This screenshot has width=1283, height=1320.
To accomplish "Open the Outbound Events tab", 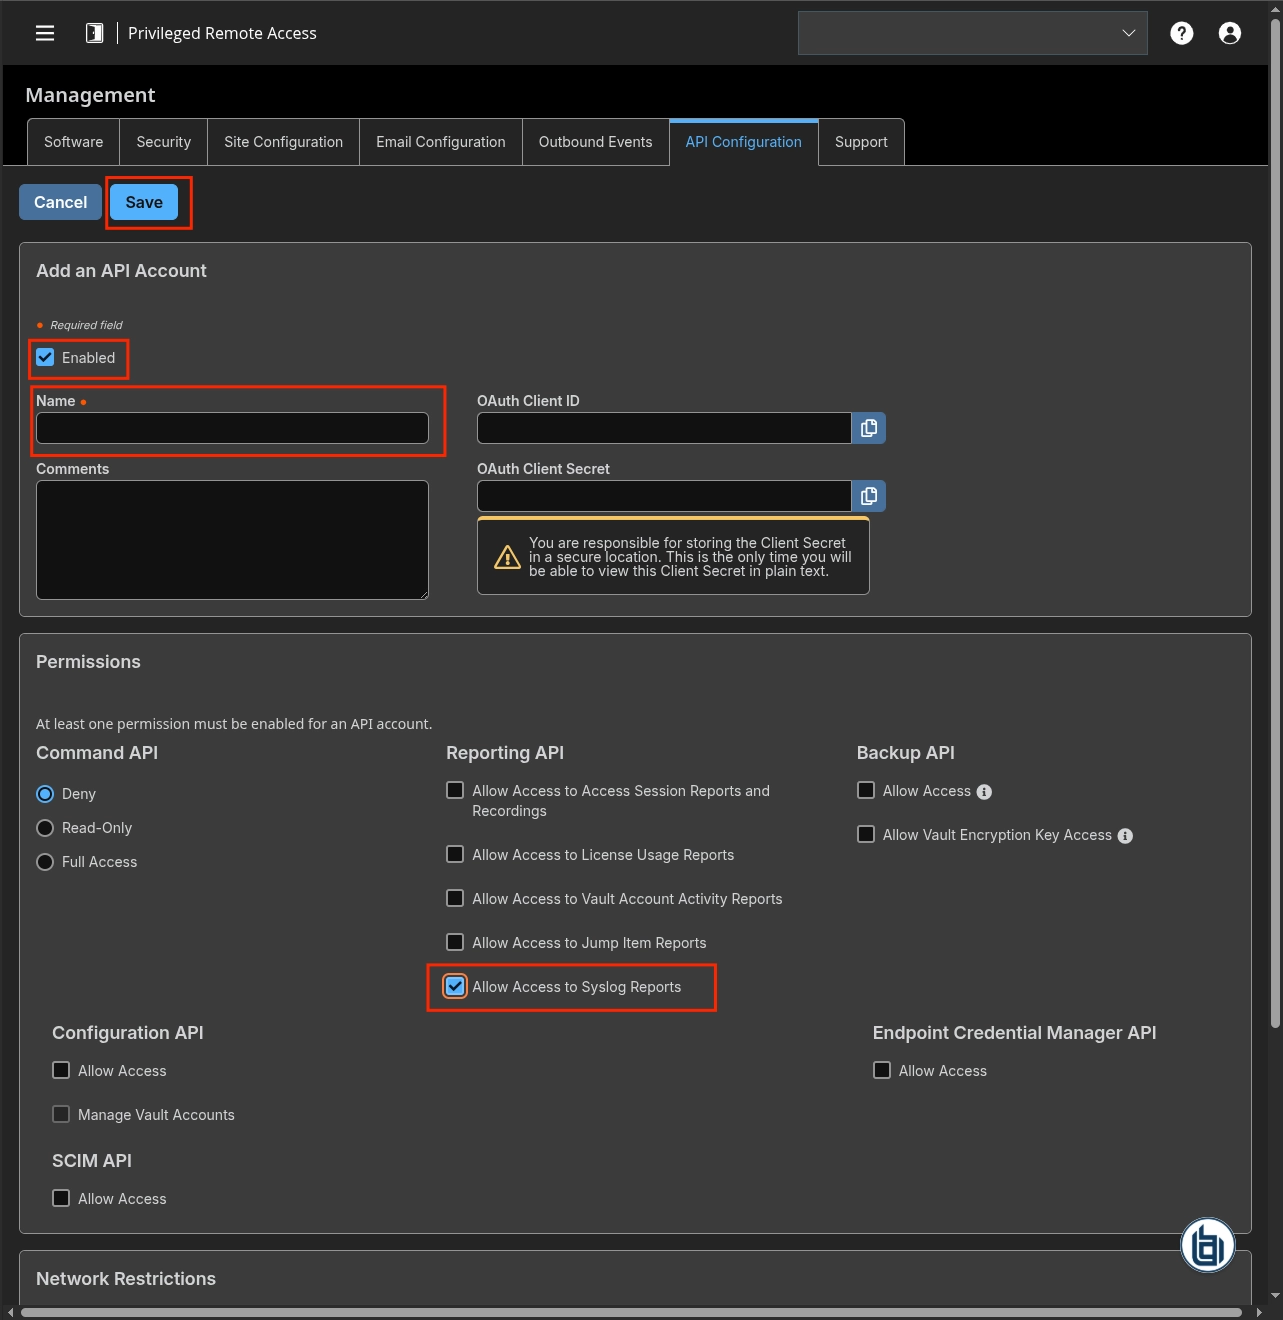I will pos(595,142).
